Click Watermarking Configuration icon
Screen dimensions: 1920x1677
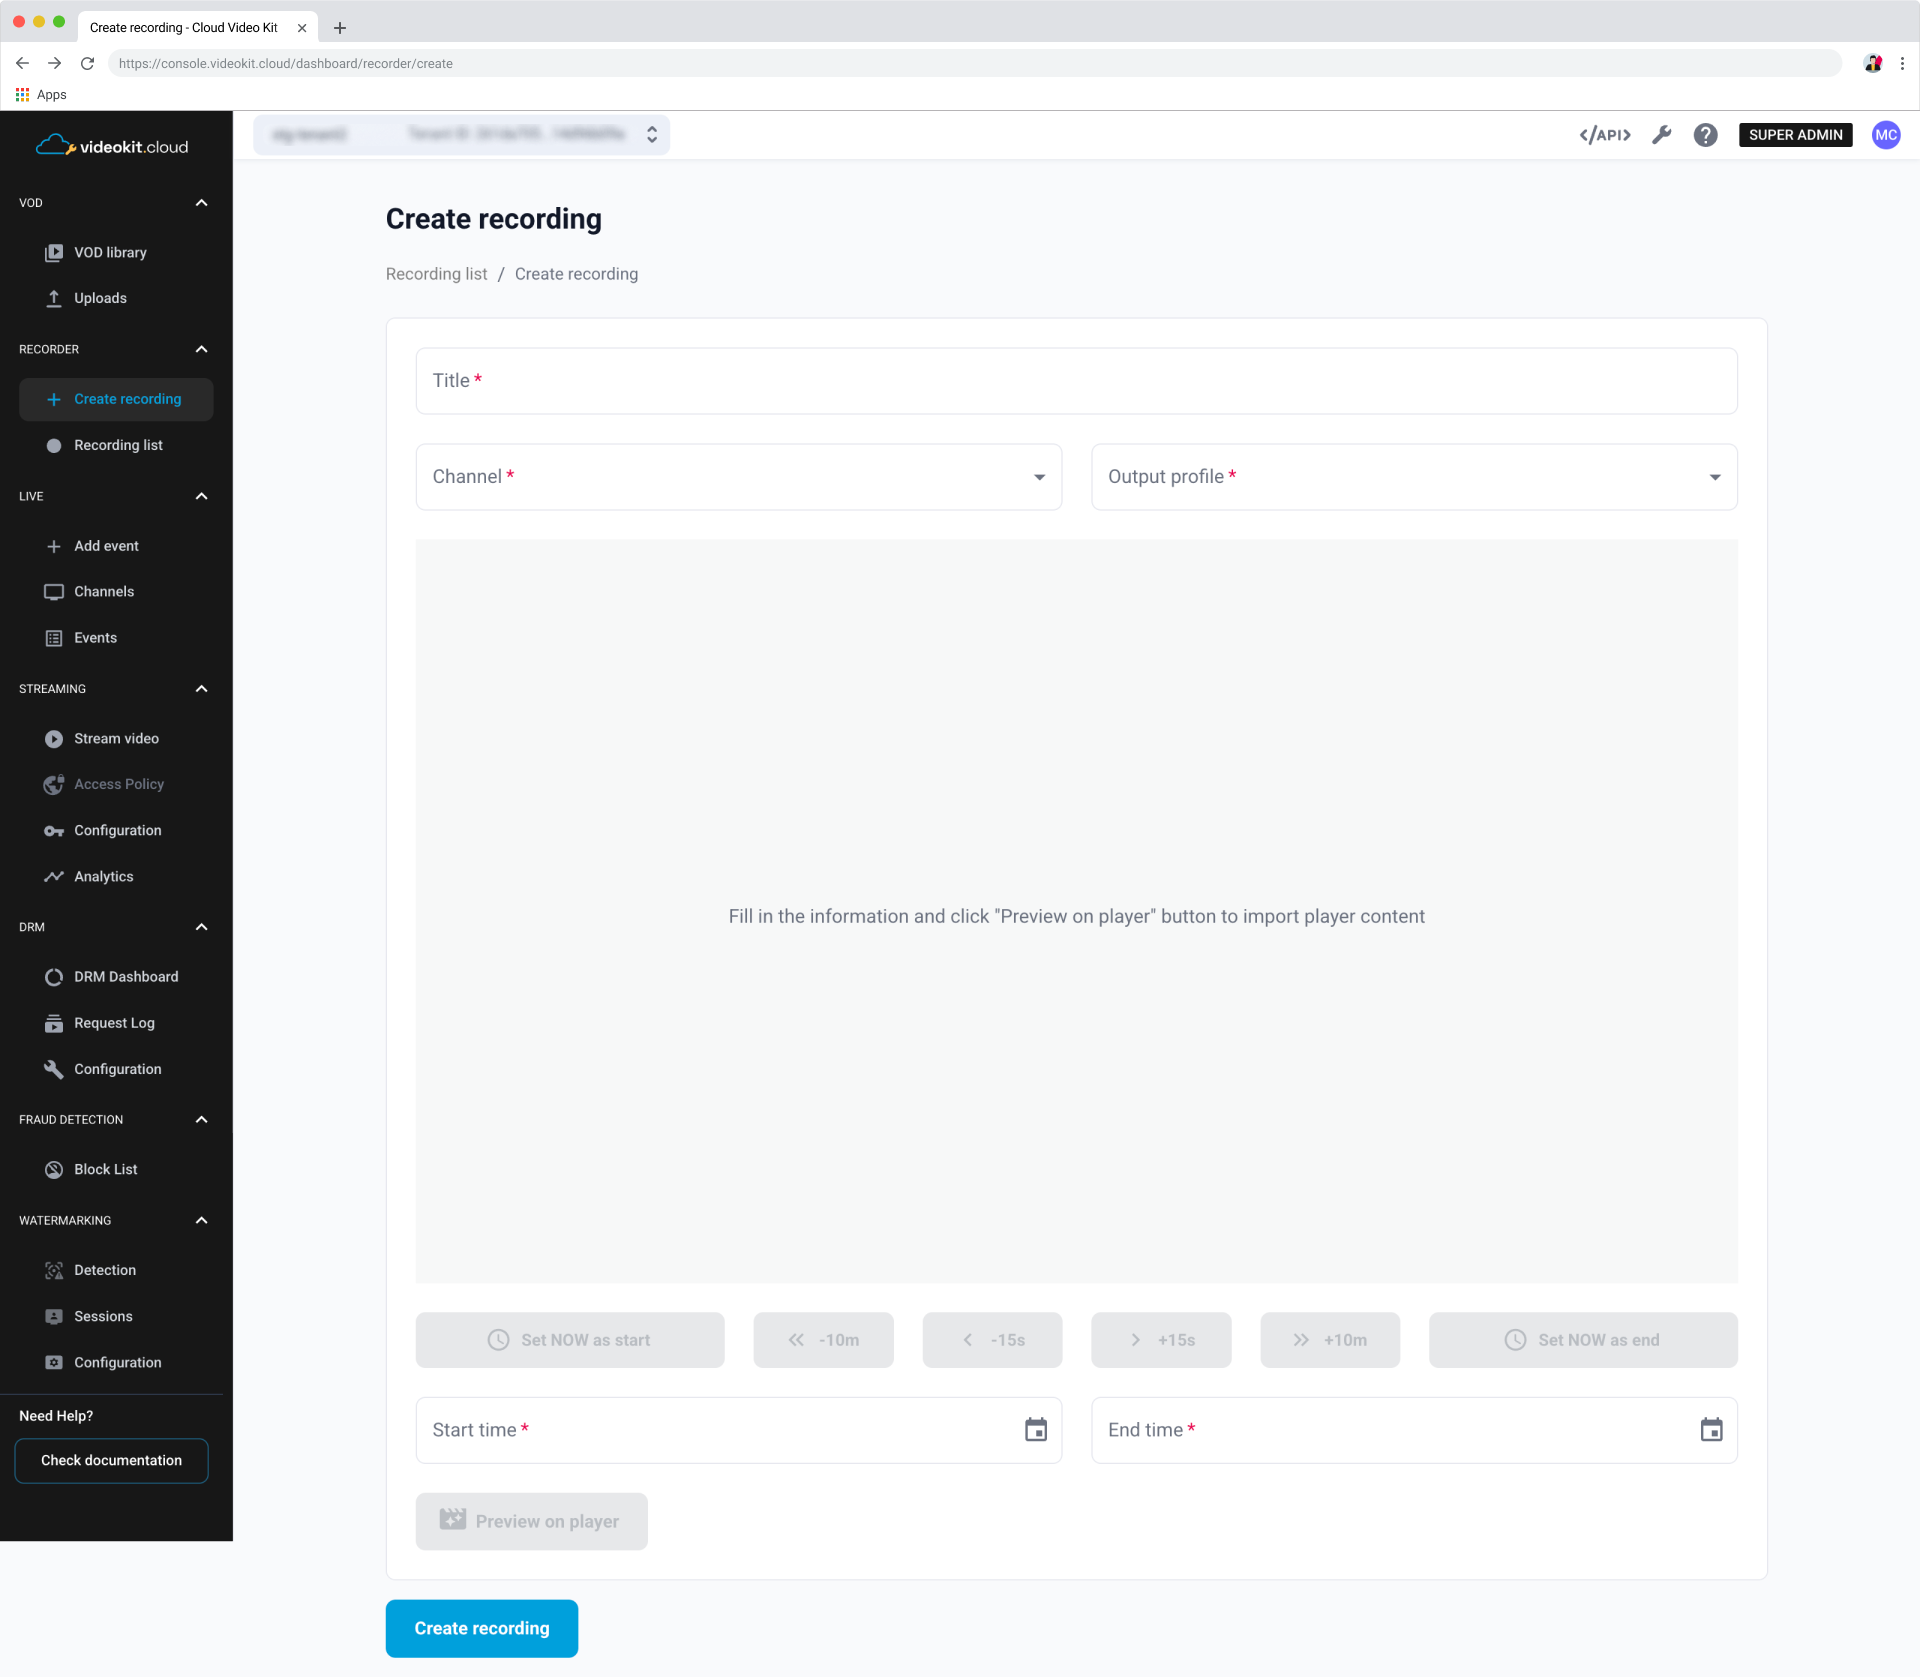click(x=54, y=1363)
